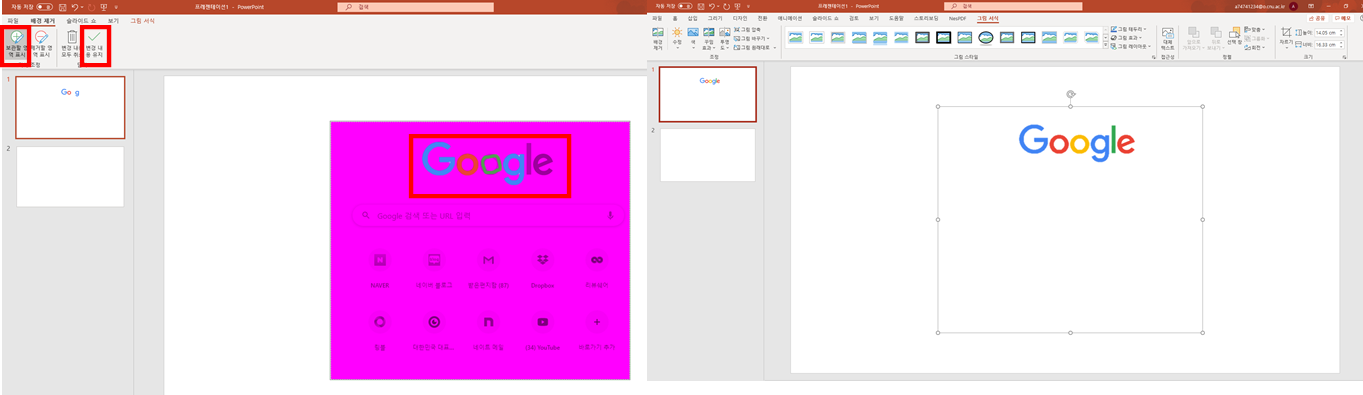1363x395 pixels.
Task: Apply first picture style thumbnail in gallery
Action: [x=795, y=38]
